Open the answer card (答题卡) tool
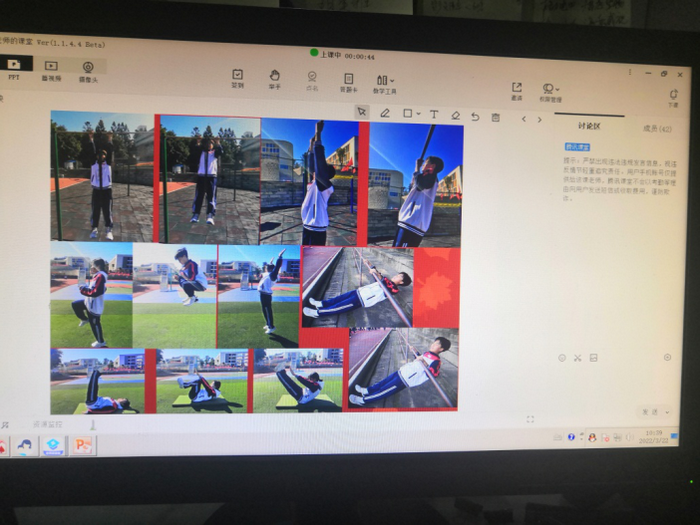The height and width of the screenshot is (525, 700). (348, 81)
